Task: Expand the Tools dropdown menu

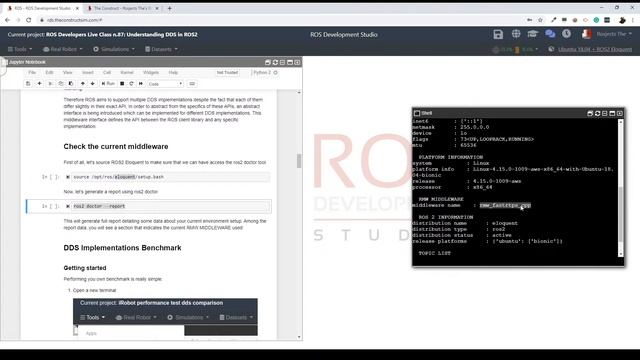Action: 20,49
